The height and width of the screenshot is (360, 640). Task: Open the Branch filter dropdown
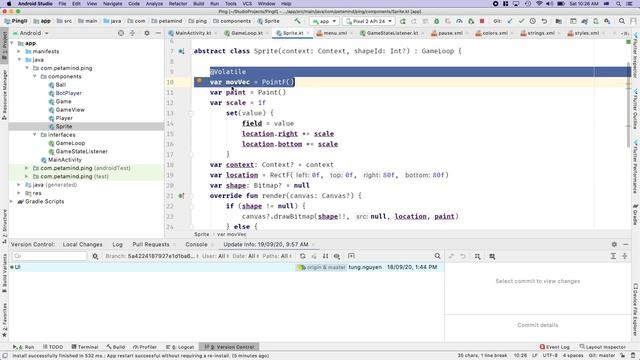coord(152,256)
